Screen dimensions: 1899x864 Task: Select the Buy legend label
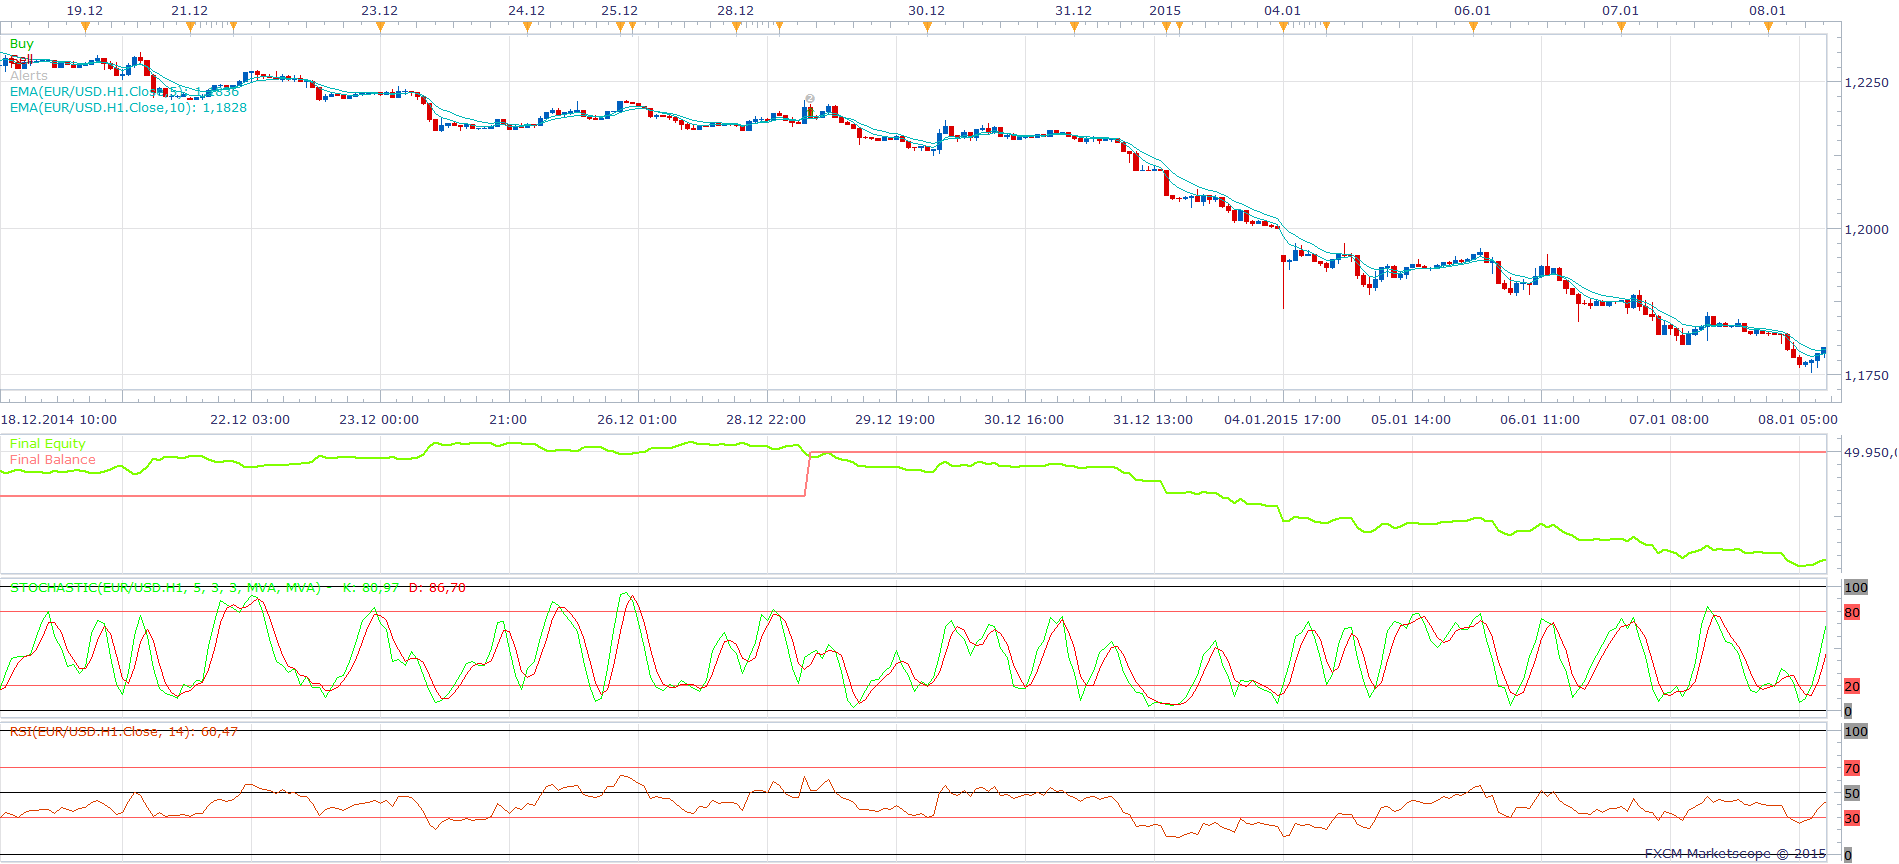pyautogui.click(x=21, y=44)
